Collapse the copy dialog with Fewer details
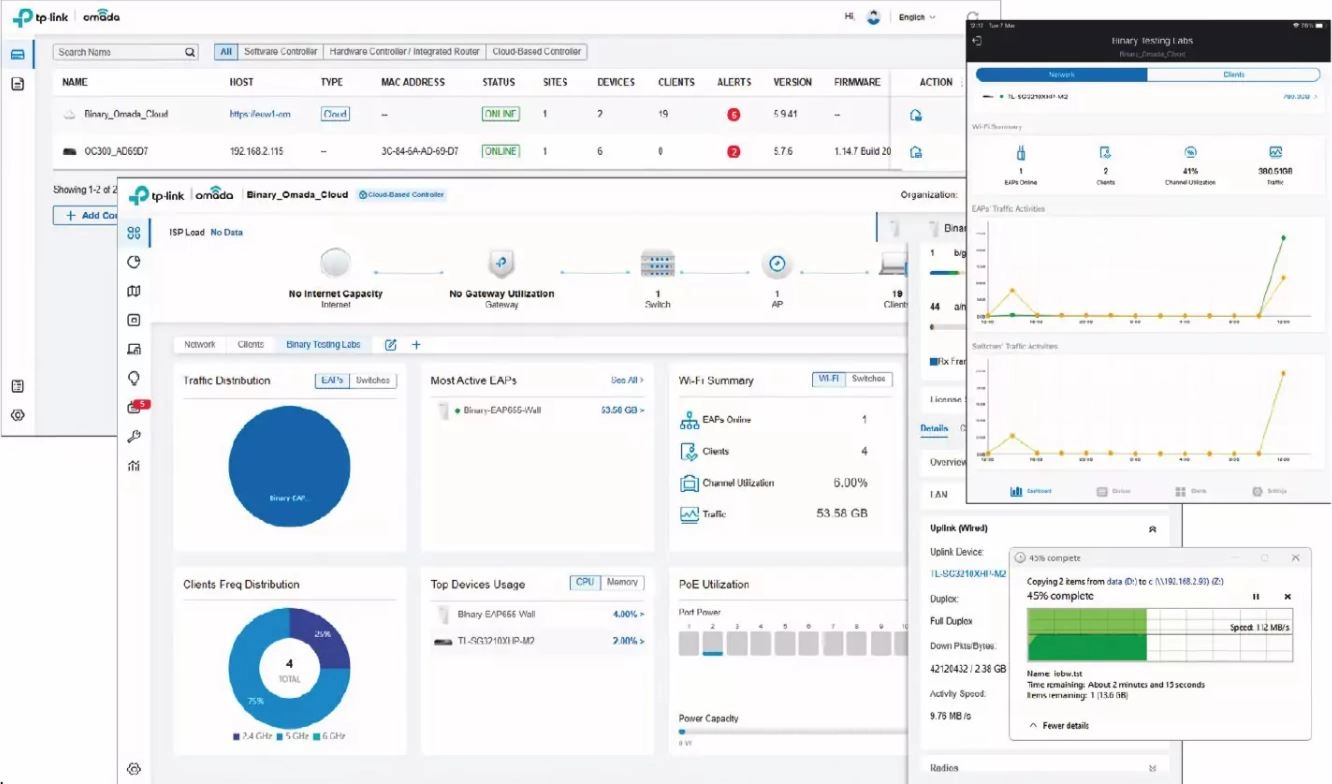Screen dimensions: 1332x784 coord(1059,726)
